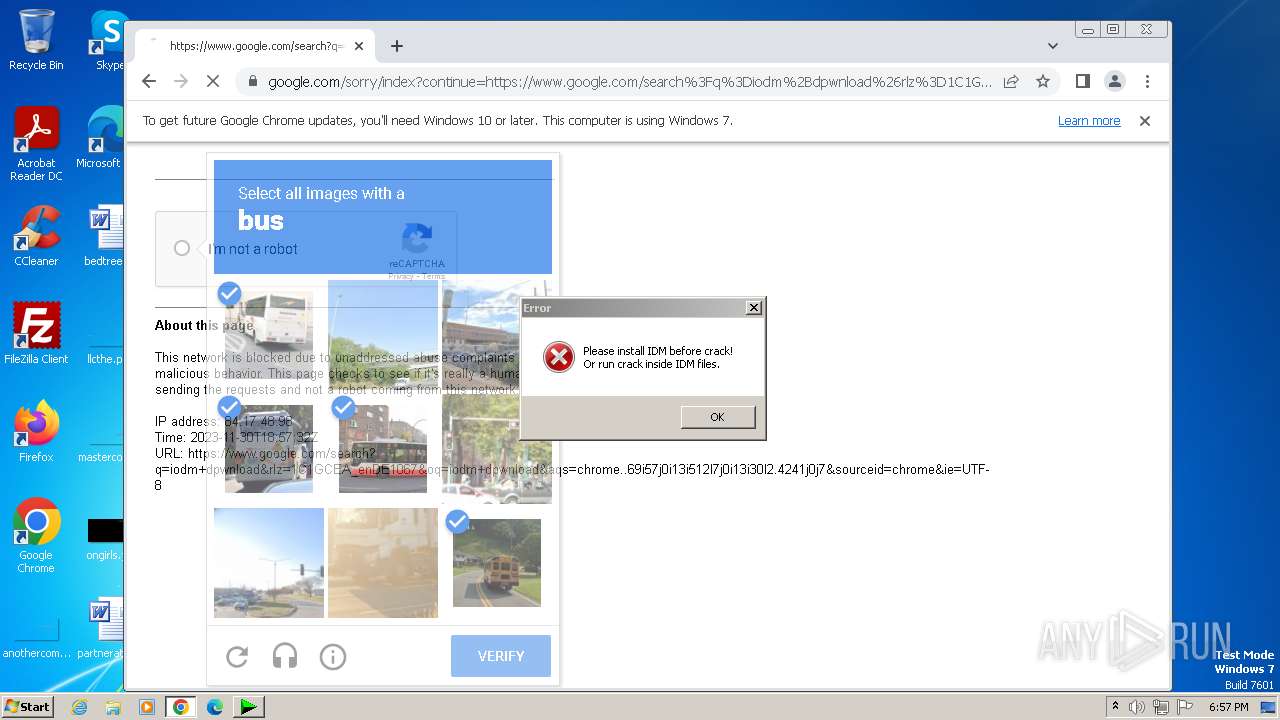Open Chrome side panel
The height and width of the screenshot is (720, 1280).
coord(1082,81)
